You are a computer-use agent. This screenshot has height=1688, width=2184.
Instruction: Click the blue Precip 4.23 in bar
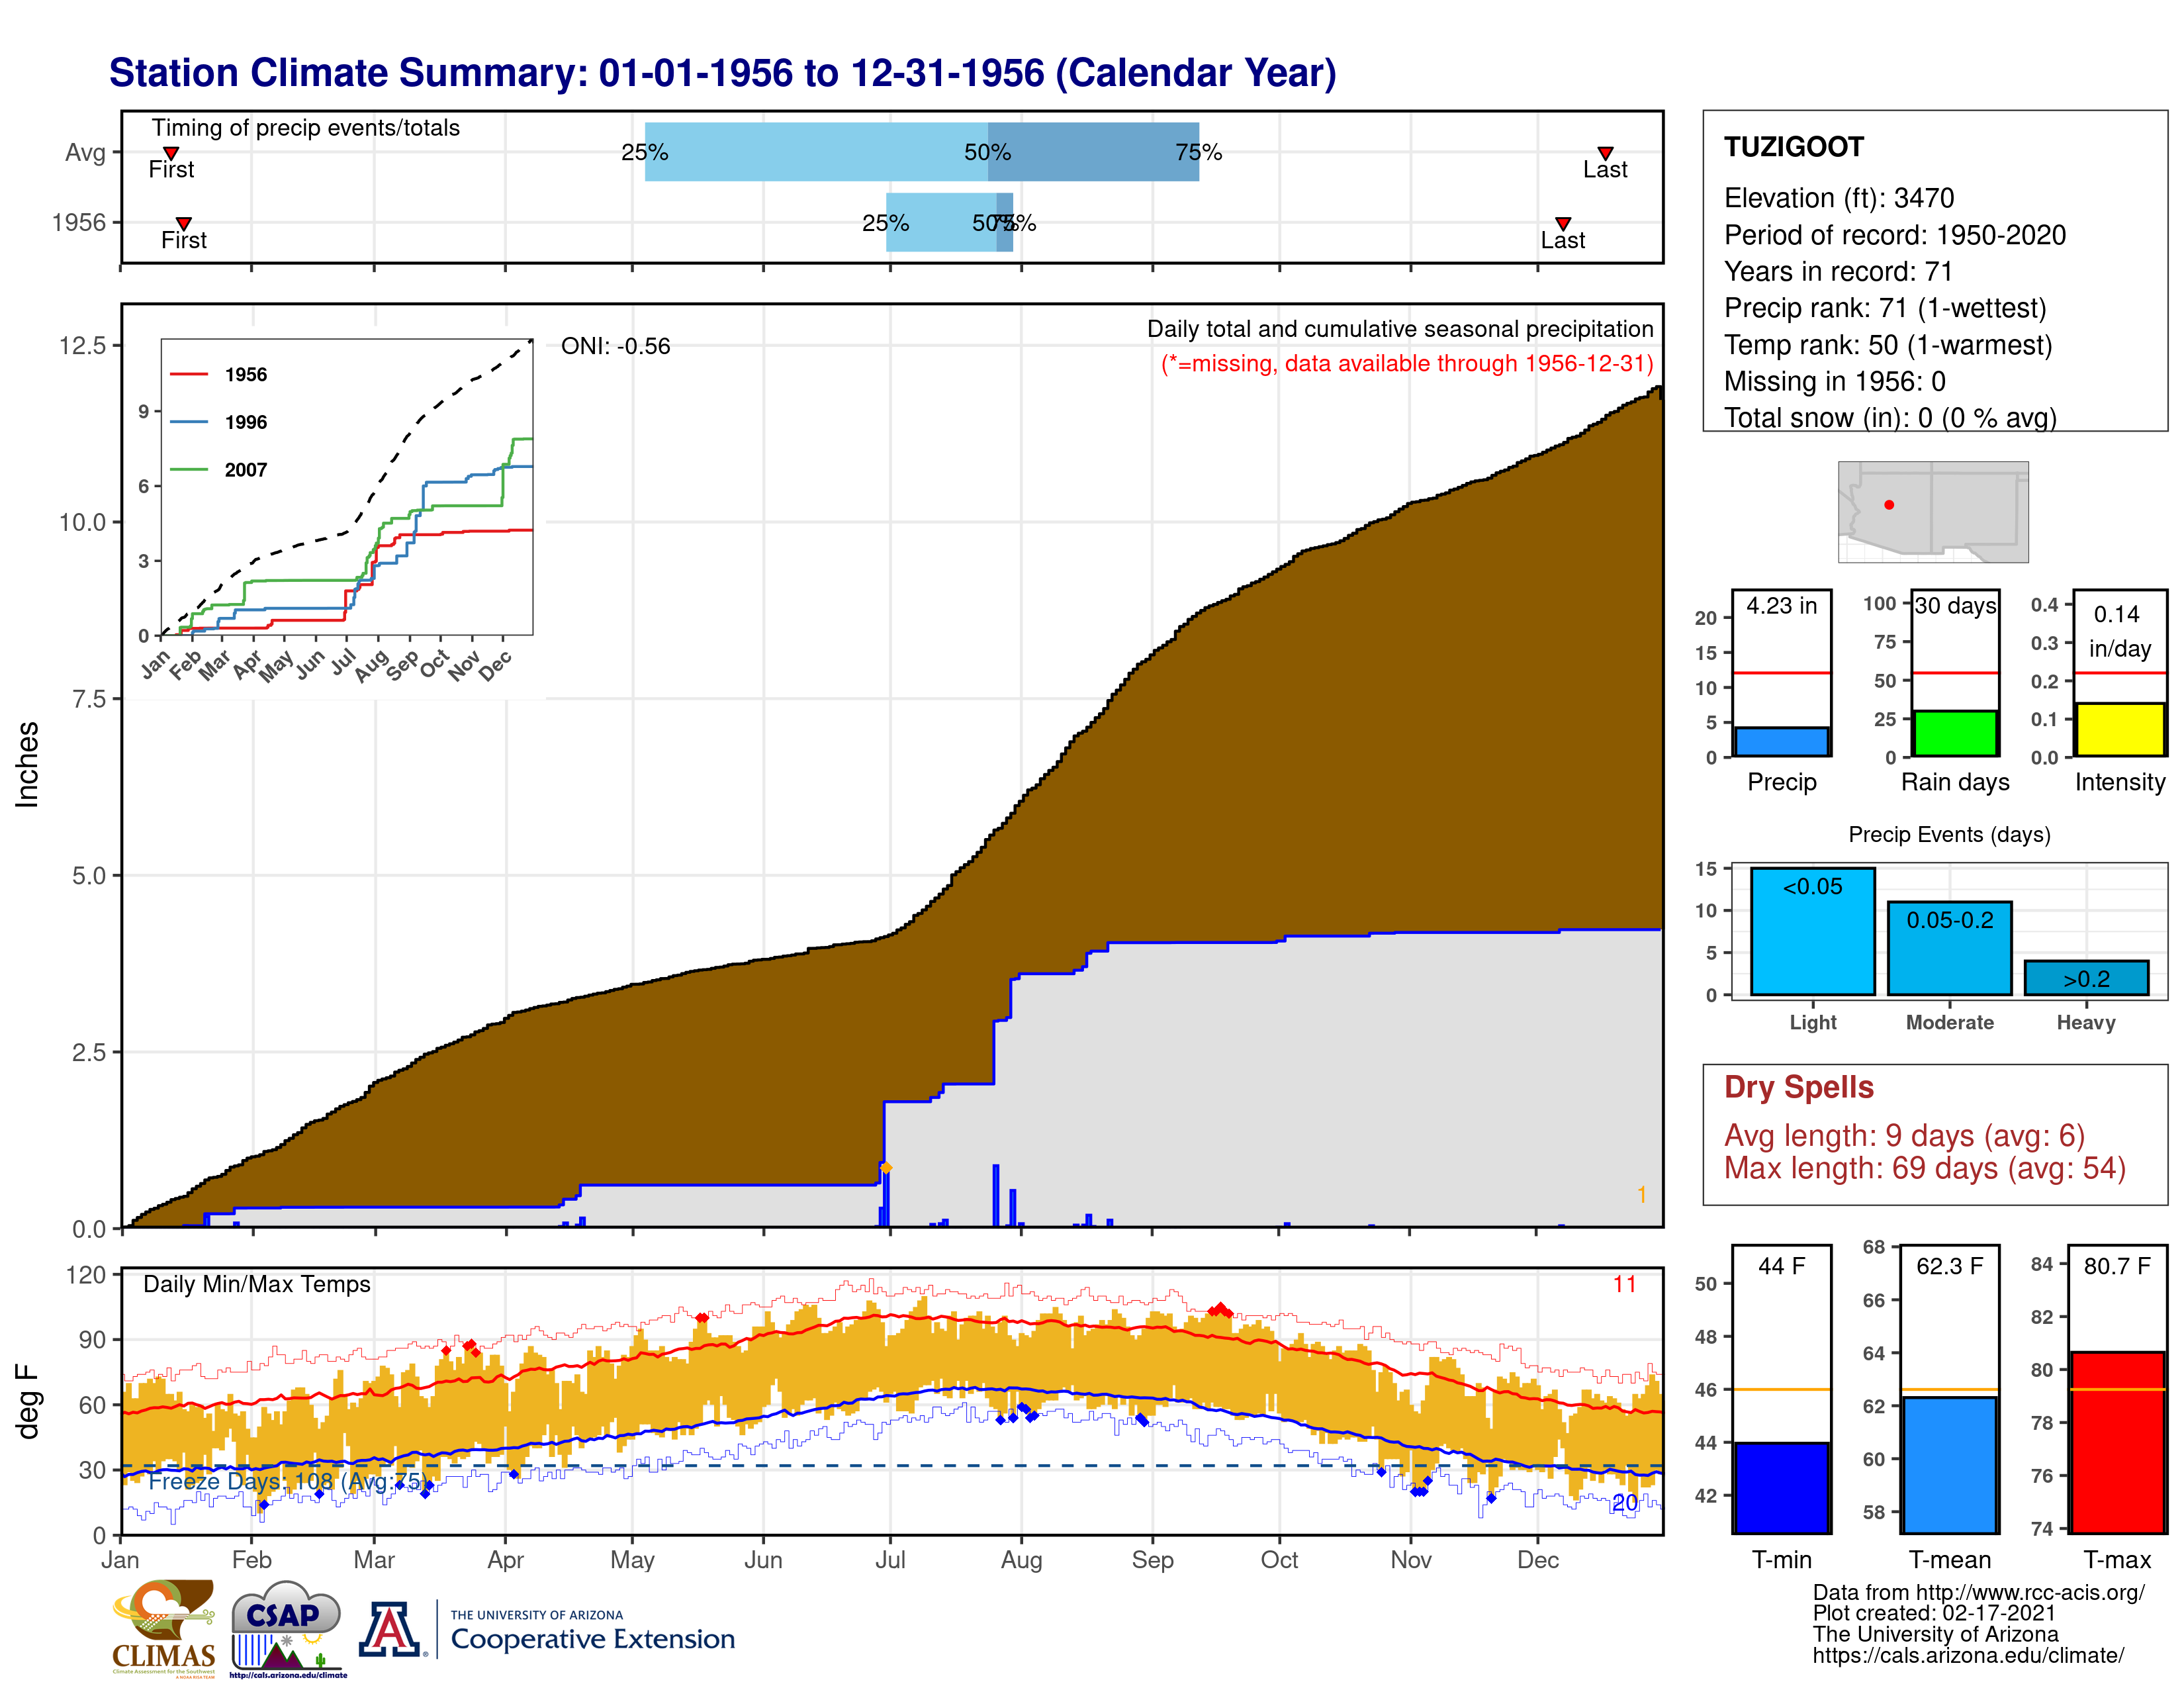coord(1781,741)
